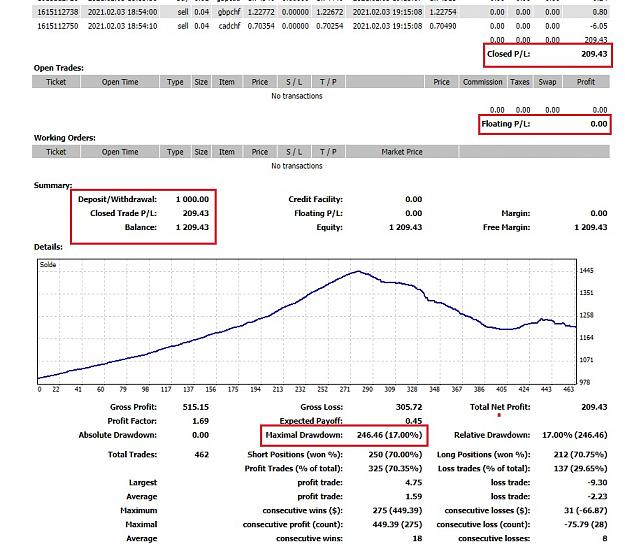Select Balance value 1 209.43
The height and width of the screenshot is (544, 625).
pyautogui.click(x=192, y=227)
